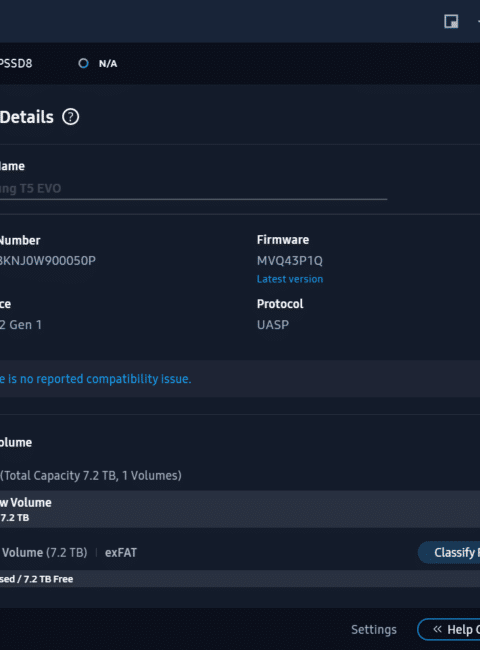Click the double chevron on Help button
This screenshot has width=480, height=650.
coord(437,629)
